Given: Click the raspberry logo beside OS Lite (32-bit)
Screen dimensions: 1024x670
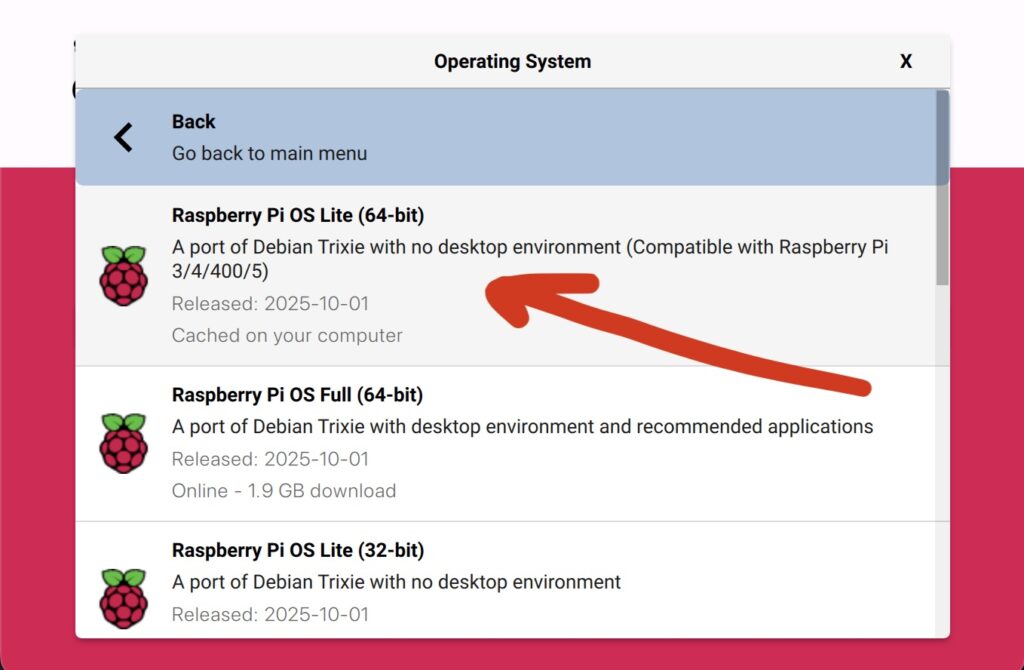Looking at the screenshot, I should pyautogui.click(x=123, y=599).
